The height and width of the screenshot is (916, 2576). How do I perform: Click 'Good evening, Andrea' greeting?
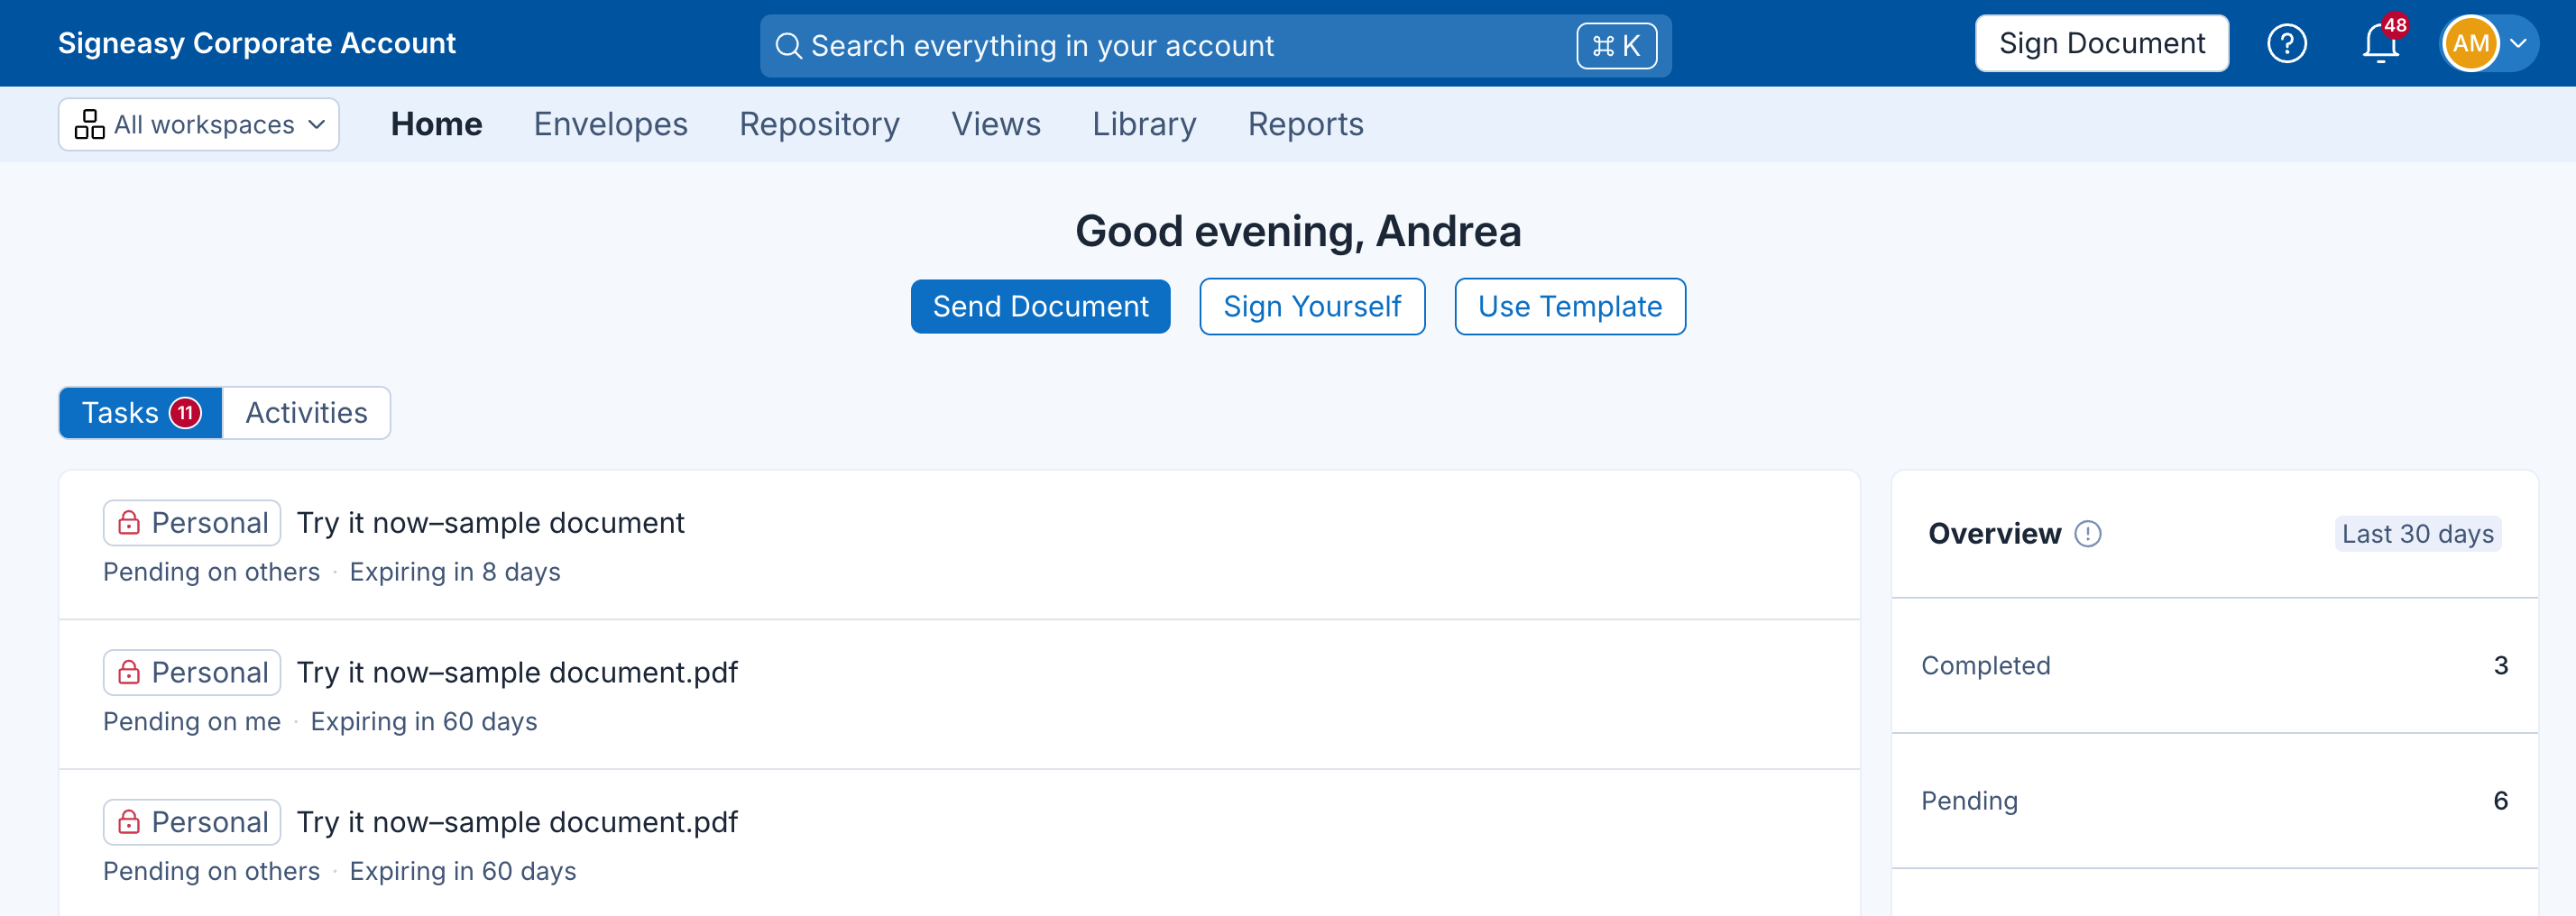[1298, 232]
